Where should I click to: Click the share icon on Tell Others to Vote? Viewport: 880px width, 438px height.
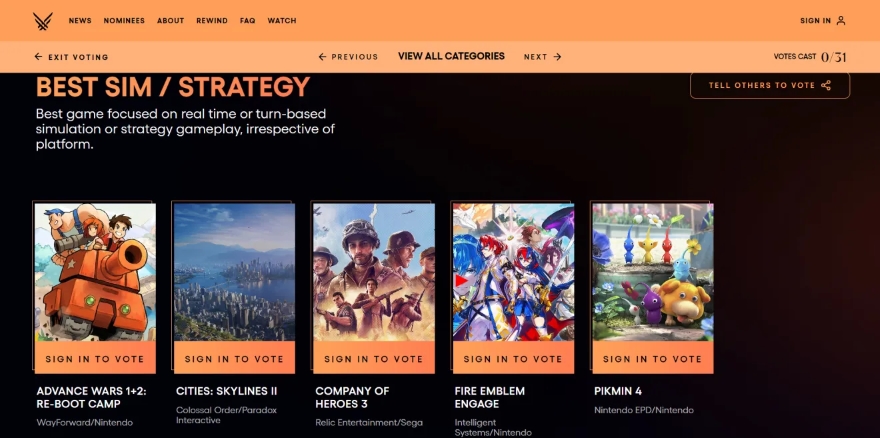826,85
